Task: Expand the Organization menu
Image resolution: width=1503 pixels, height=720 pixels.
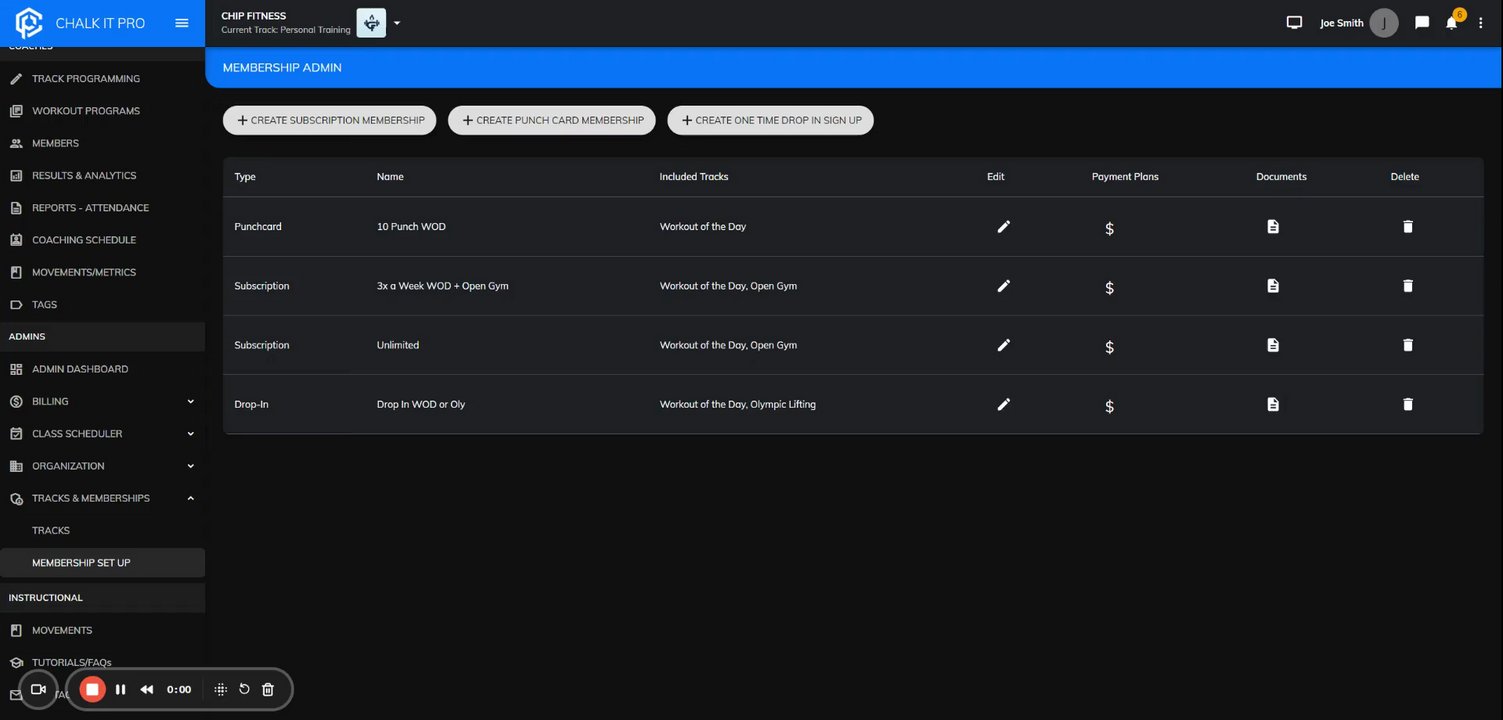Action: click(190, 466)
